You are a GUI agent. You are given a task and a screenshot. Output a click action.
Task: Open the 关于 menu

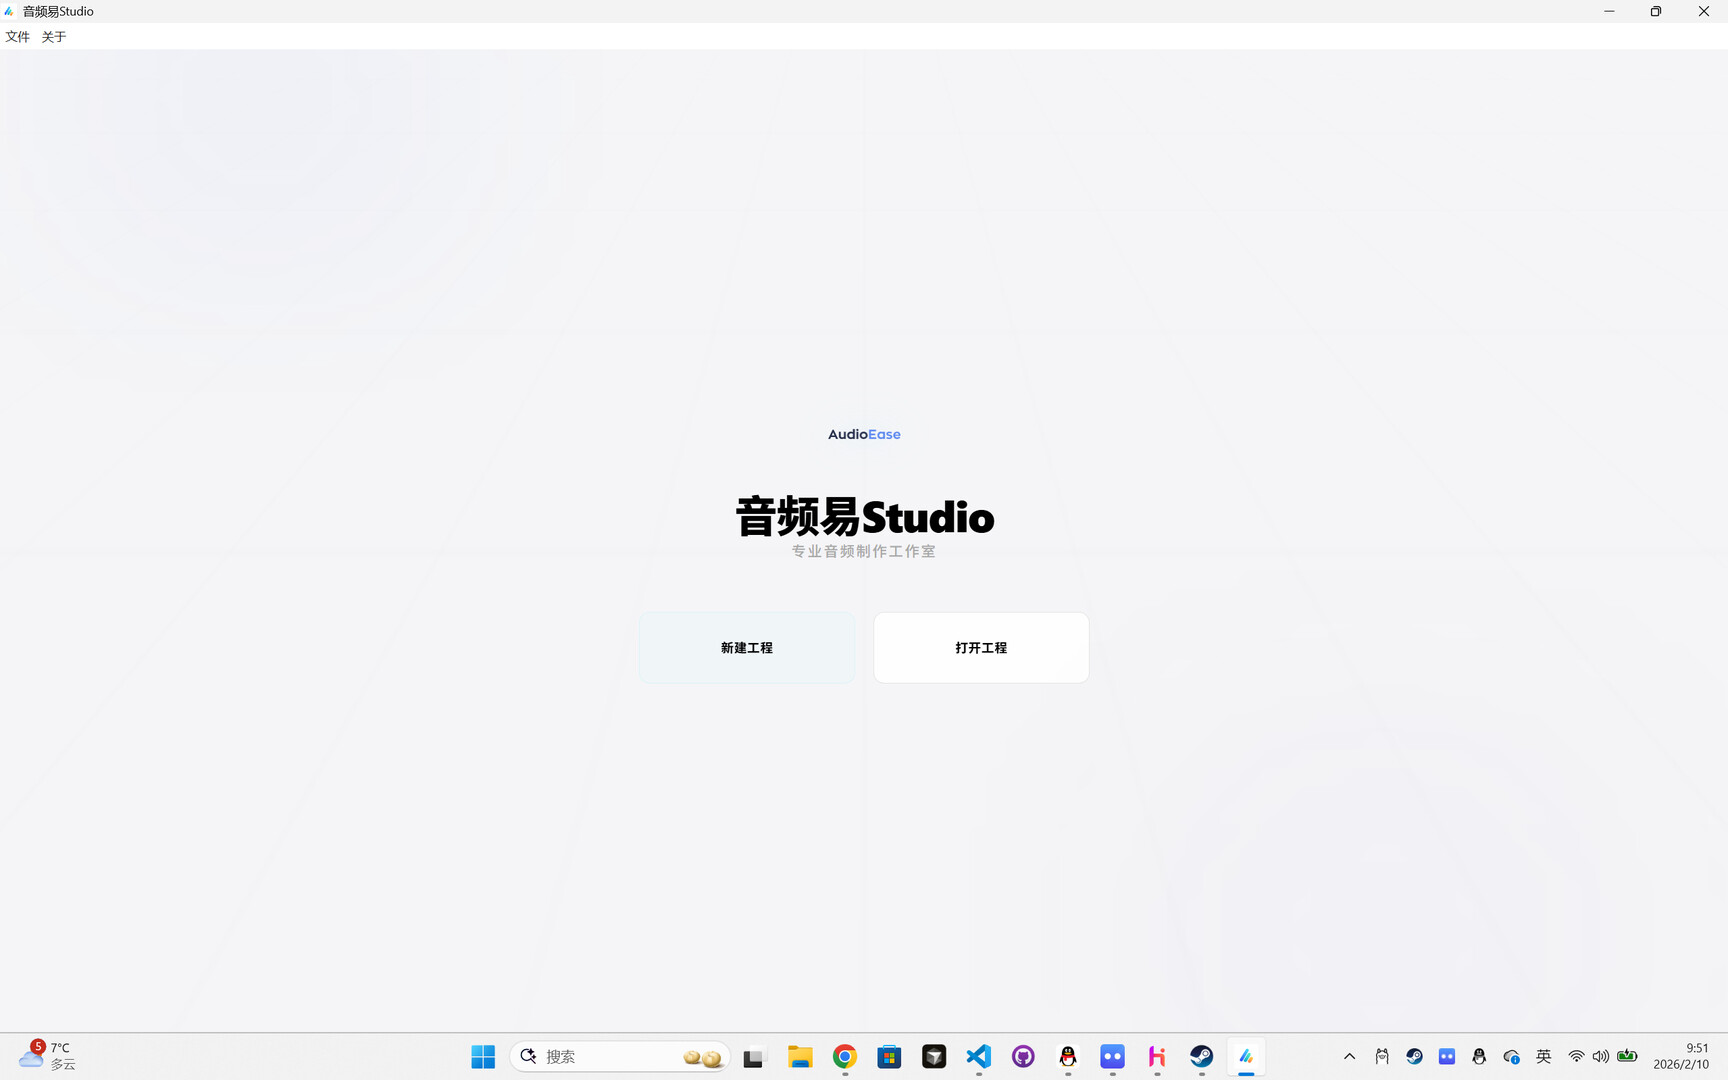pyautogui.click(x=53, y=36)
